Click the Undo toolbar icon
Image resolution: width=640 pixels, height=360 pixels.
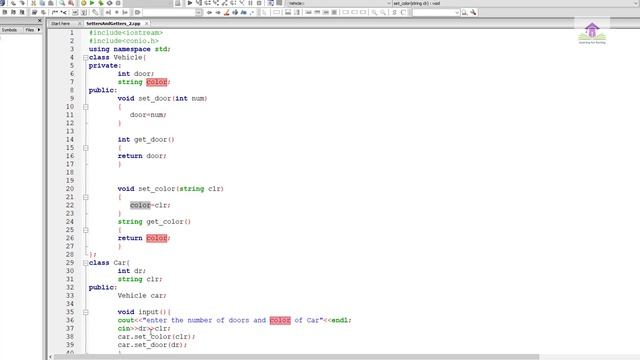13,3
